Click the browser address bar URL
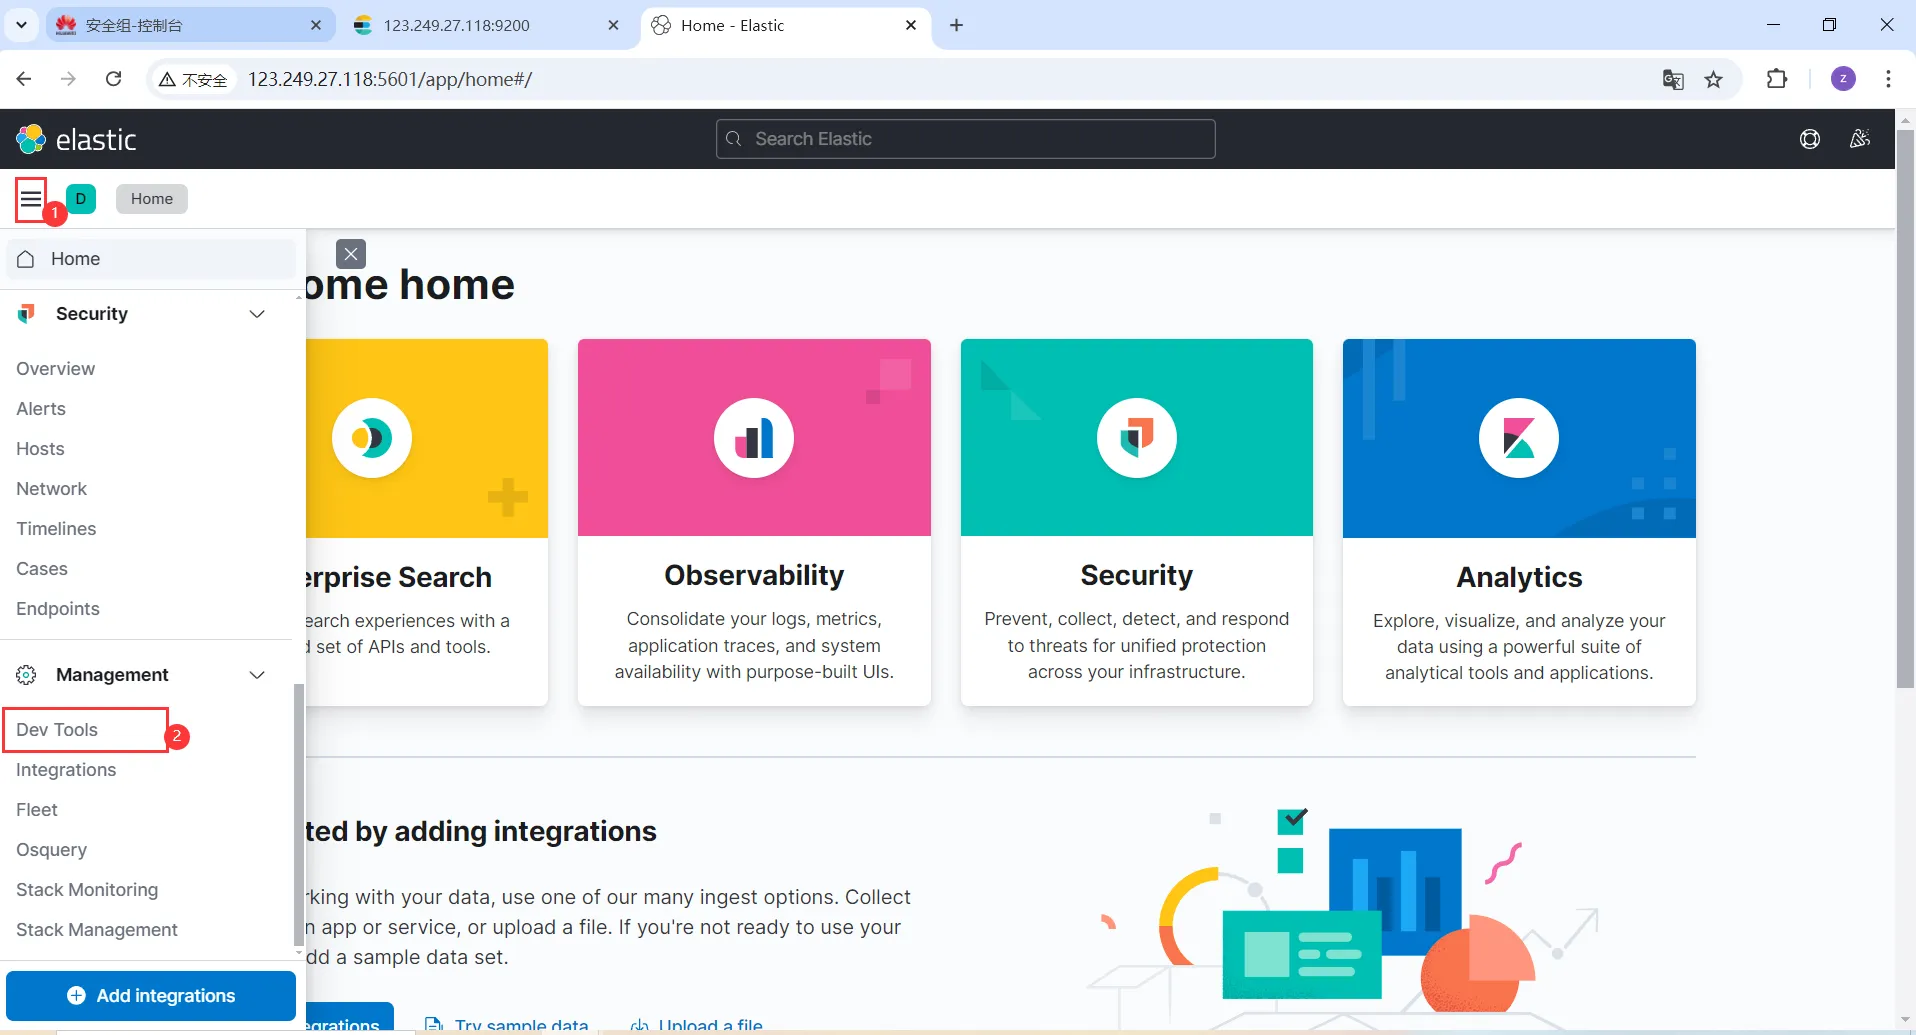This screenshot has width=1916, height=1035. (x=390, y=79)
